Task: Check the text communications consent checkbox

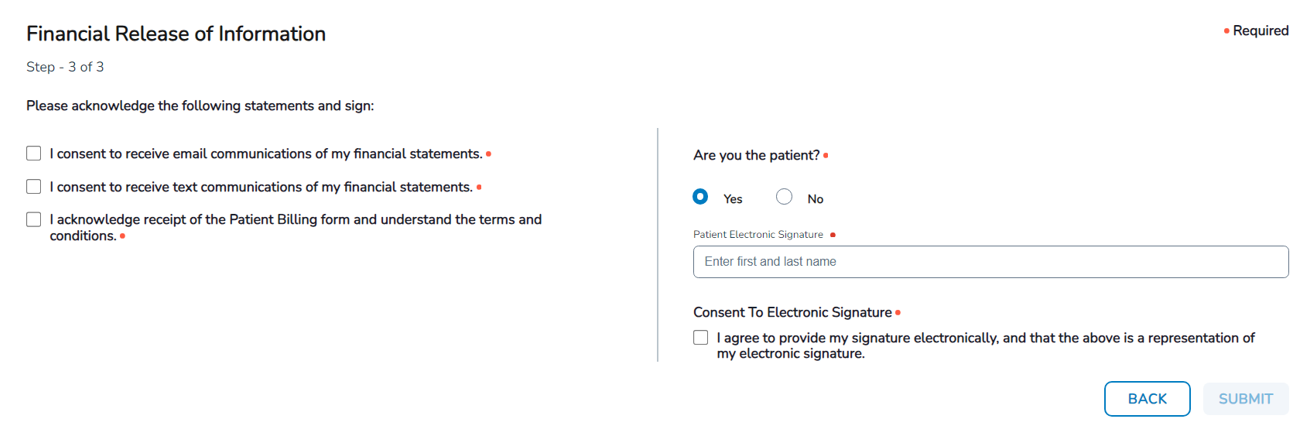Action: click(x=34, y=187)
